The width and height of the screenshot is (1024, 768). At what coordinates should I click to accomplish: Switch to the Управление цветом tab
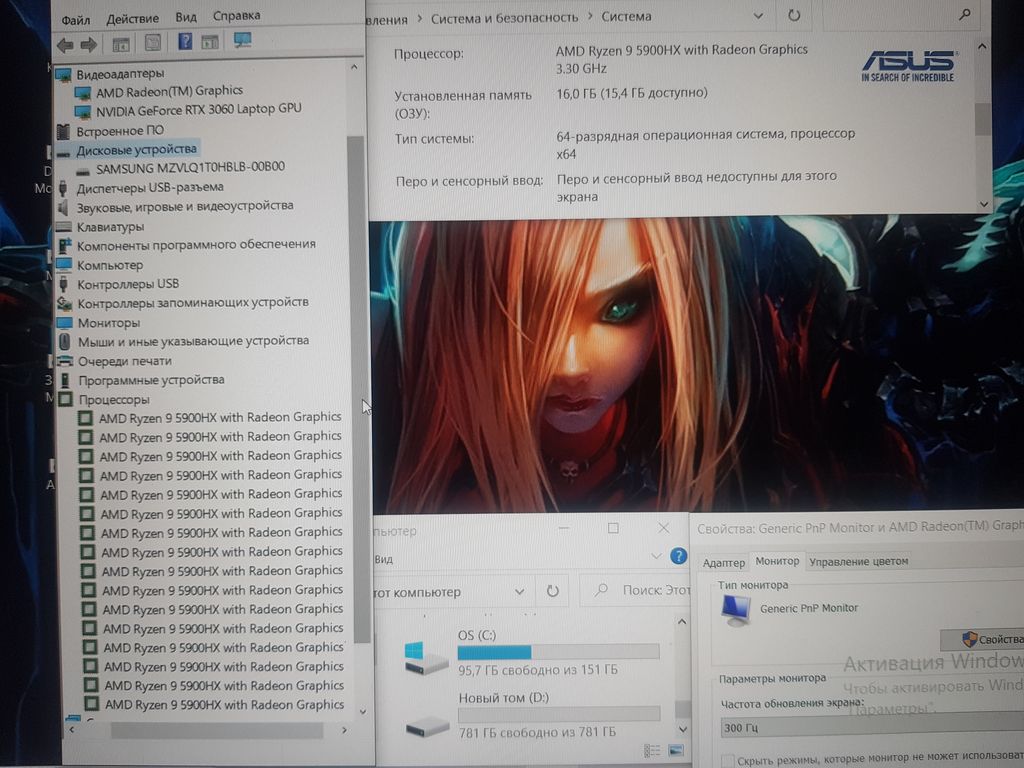point(858,561)
